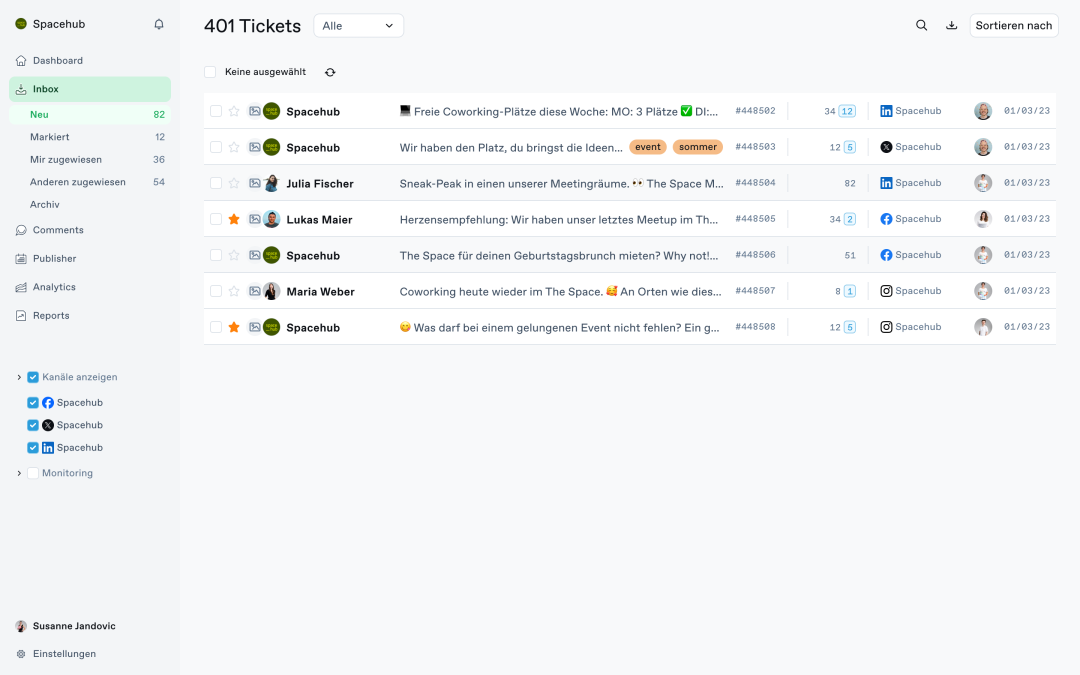Image resolution: width=1080 pixels, height=675 pixels.
Task: Click the notification bell icon
Action: (x=158, y=24)
